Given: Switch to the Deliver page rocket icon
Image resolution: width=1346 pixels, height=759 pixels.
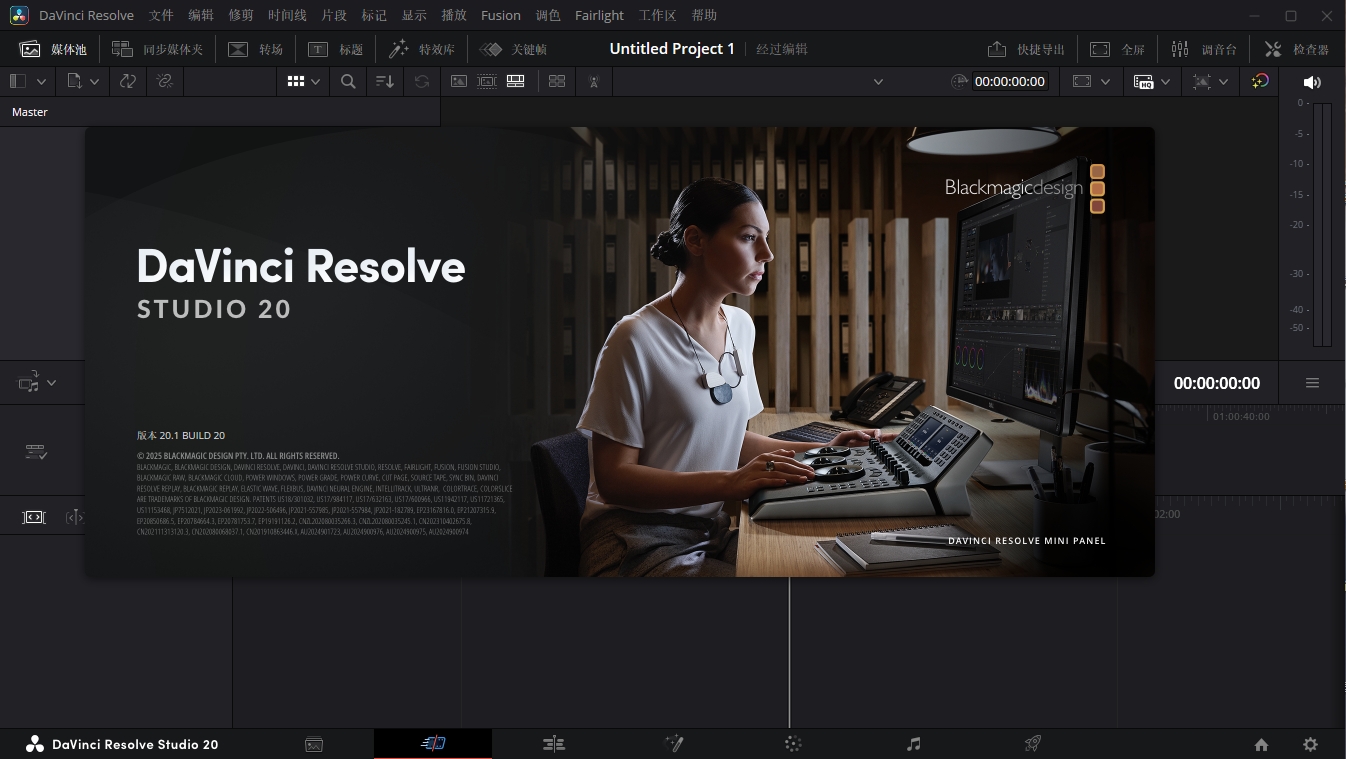Looking at the screenshot, I should point(1033,744).
